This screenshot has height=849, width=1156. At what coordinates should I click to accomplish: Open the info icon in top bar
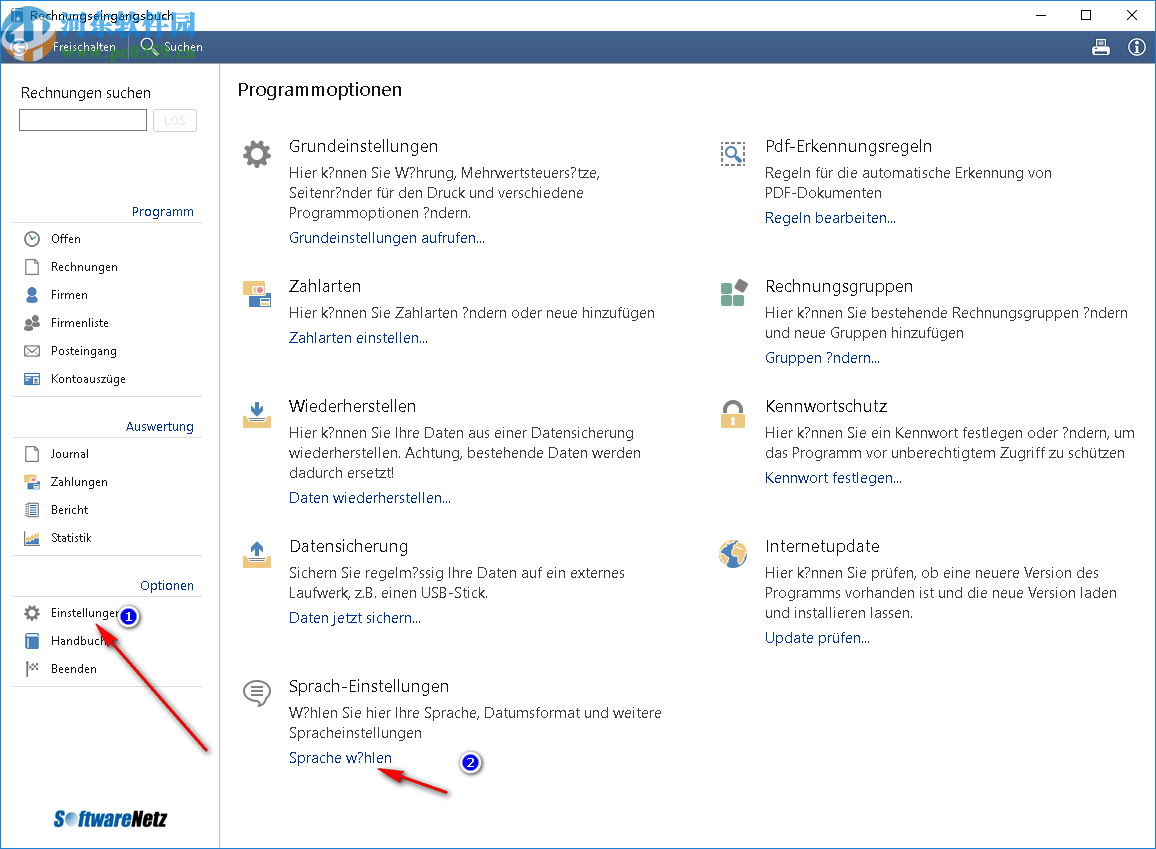[x=1137, y=47]
